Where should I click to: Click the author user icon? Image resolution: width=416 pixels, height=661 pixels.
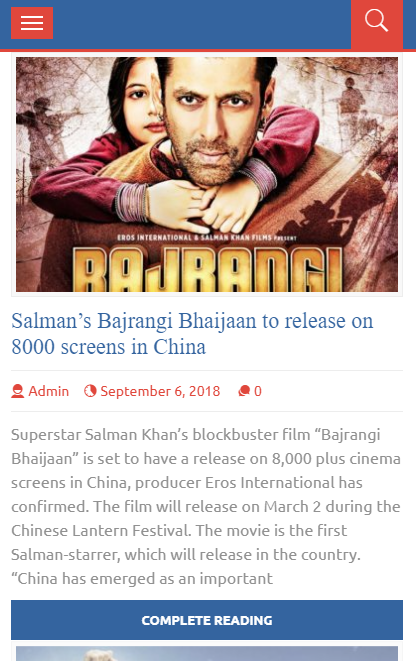(x=18, y=391)
